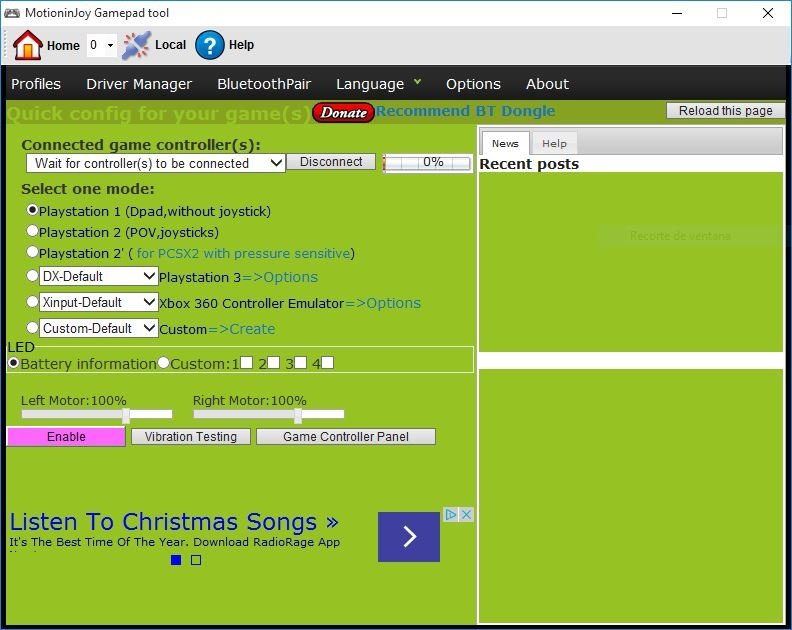The image size is (792, 630).
Task: Open the Xinput-Default dropdown
Action: point(98,302)
